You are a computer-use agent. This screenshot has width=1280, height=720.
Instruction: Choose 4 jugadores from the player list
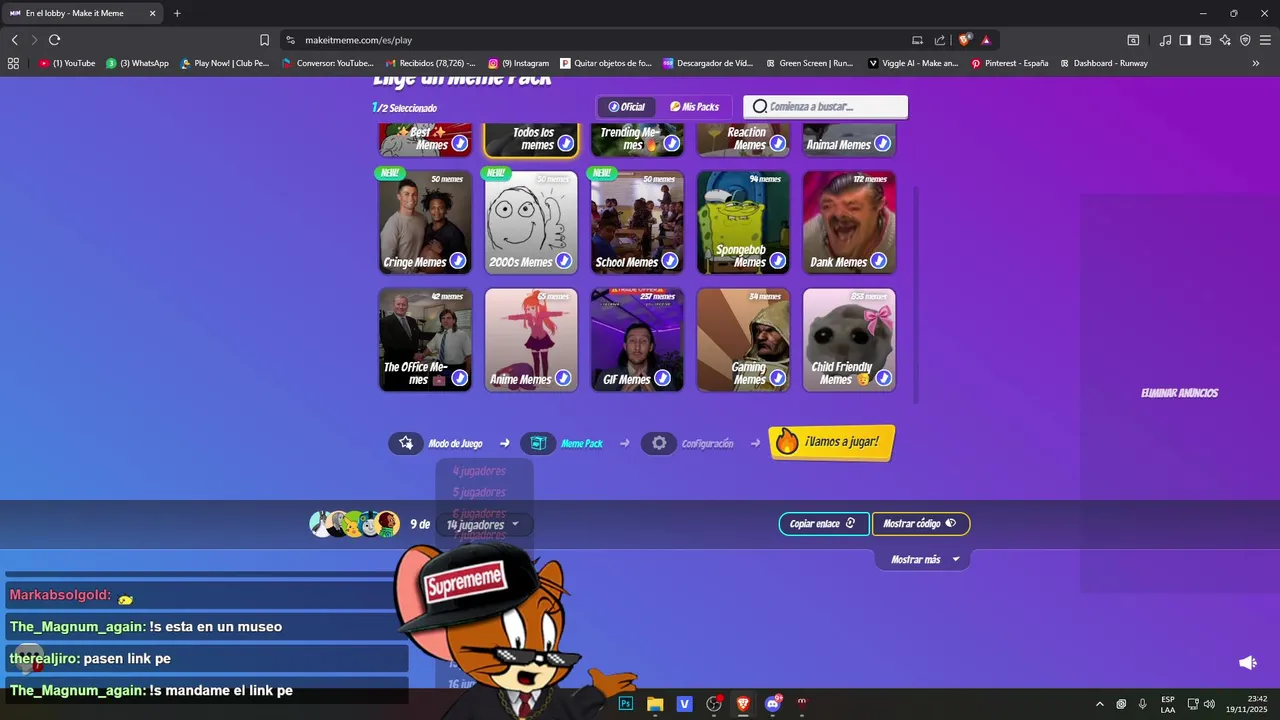(479, 471)
